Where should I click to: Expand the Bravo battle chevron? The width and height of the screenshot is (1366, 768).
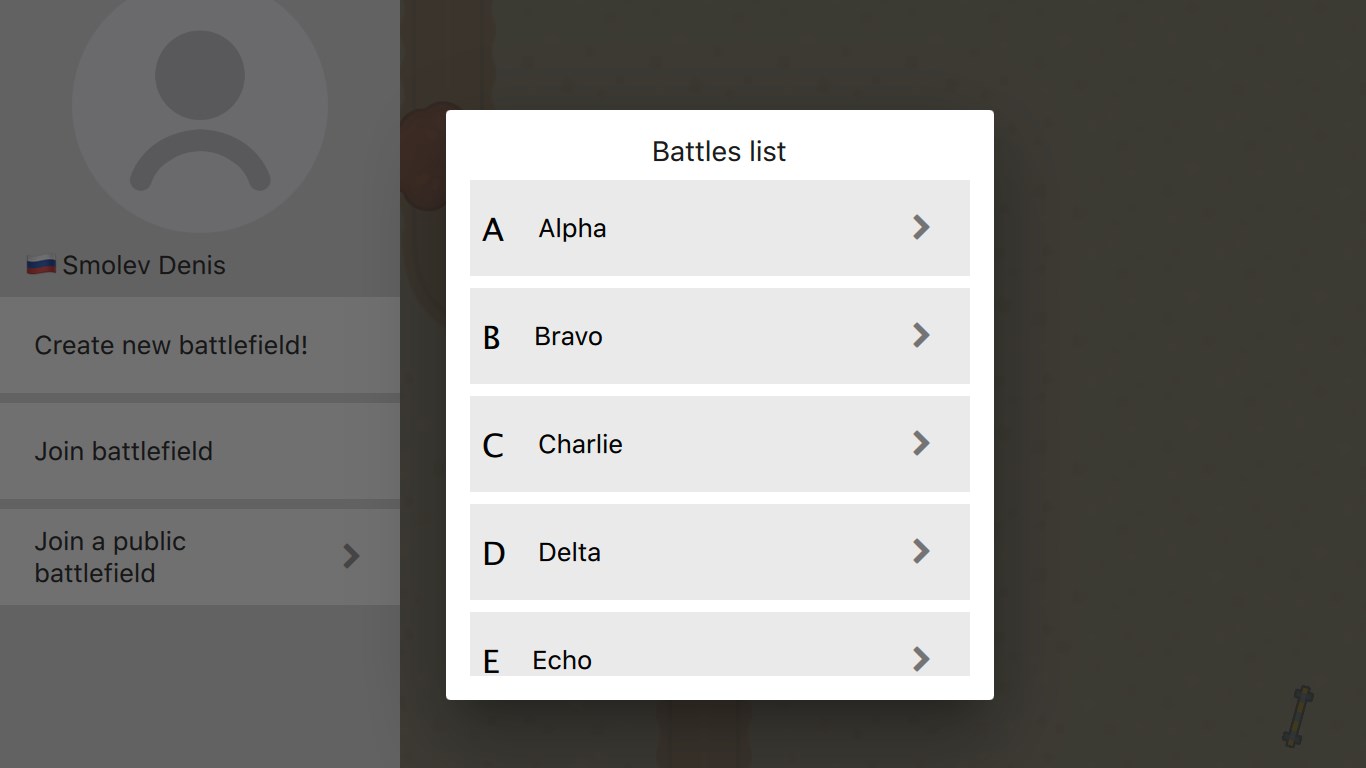pyautogui.click(x=921, y=336)
